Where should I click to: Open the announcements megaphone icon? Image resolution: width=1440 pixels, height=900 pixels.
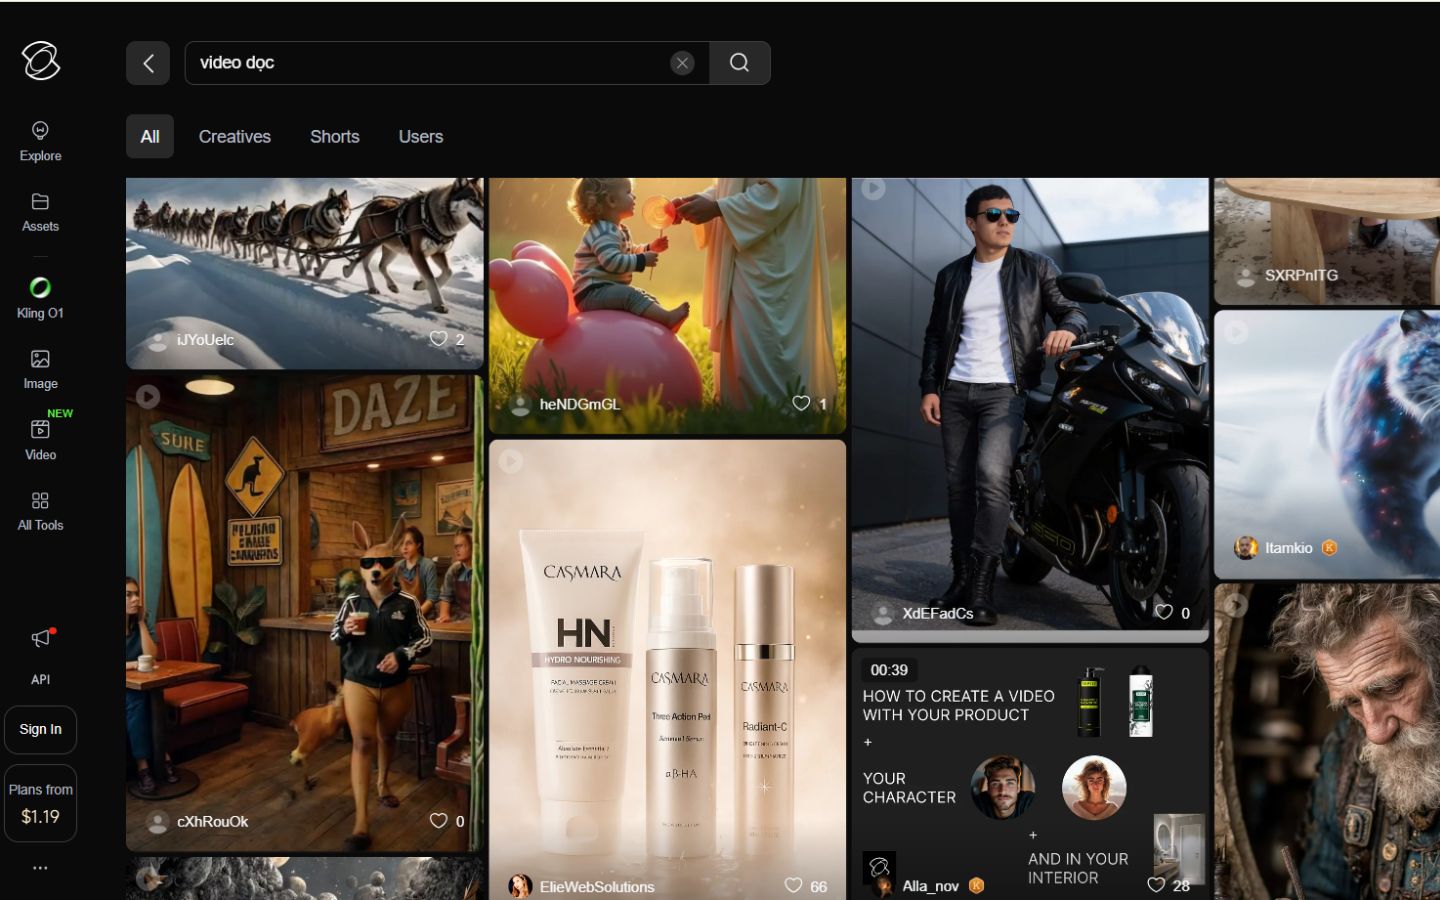(x=41, y=638)
